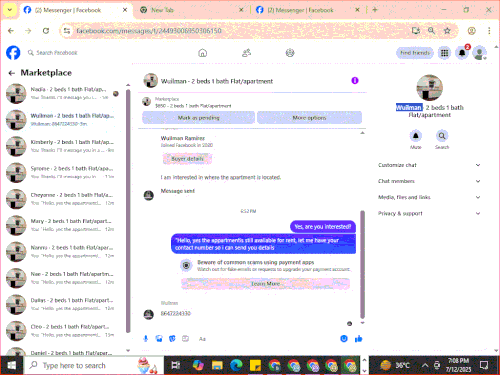
Task: Open File Explorer from taskbar
Action: pos(217,365)
